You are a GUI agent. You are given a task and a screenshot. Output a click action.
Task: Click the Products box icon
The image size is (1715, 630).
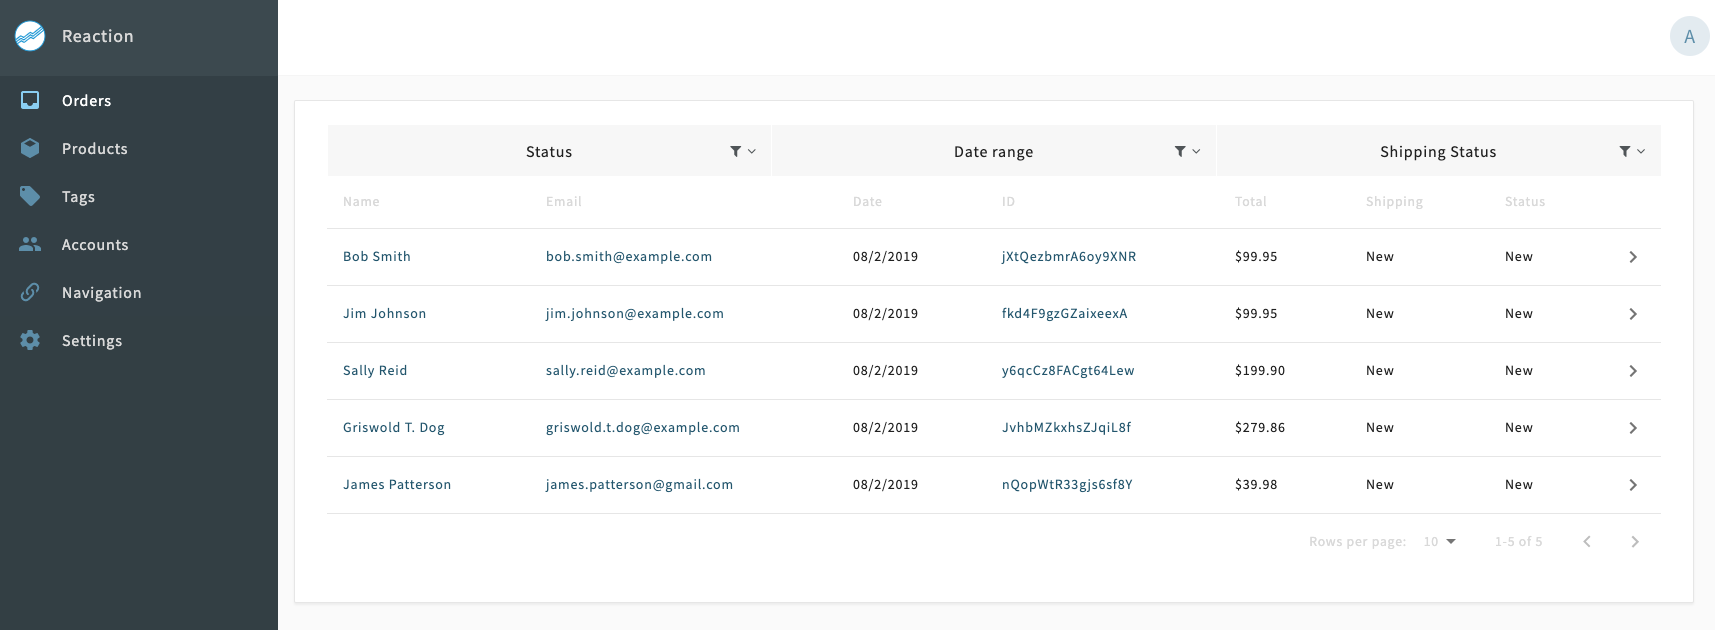tap(30, 148)
